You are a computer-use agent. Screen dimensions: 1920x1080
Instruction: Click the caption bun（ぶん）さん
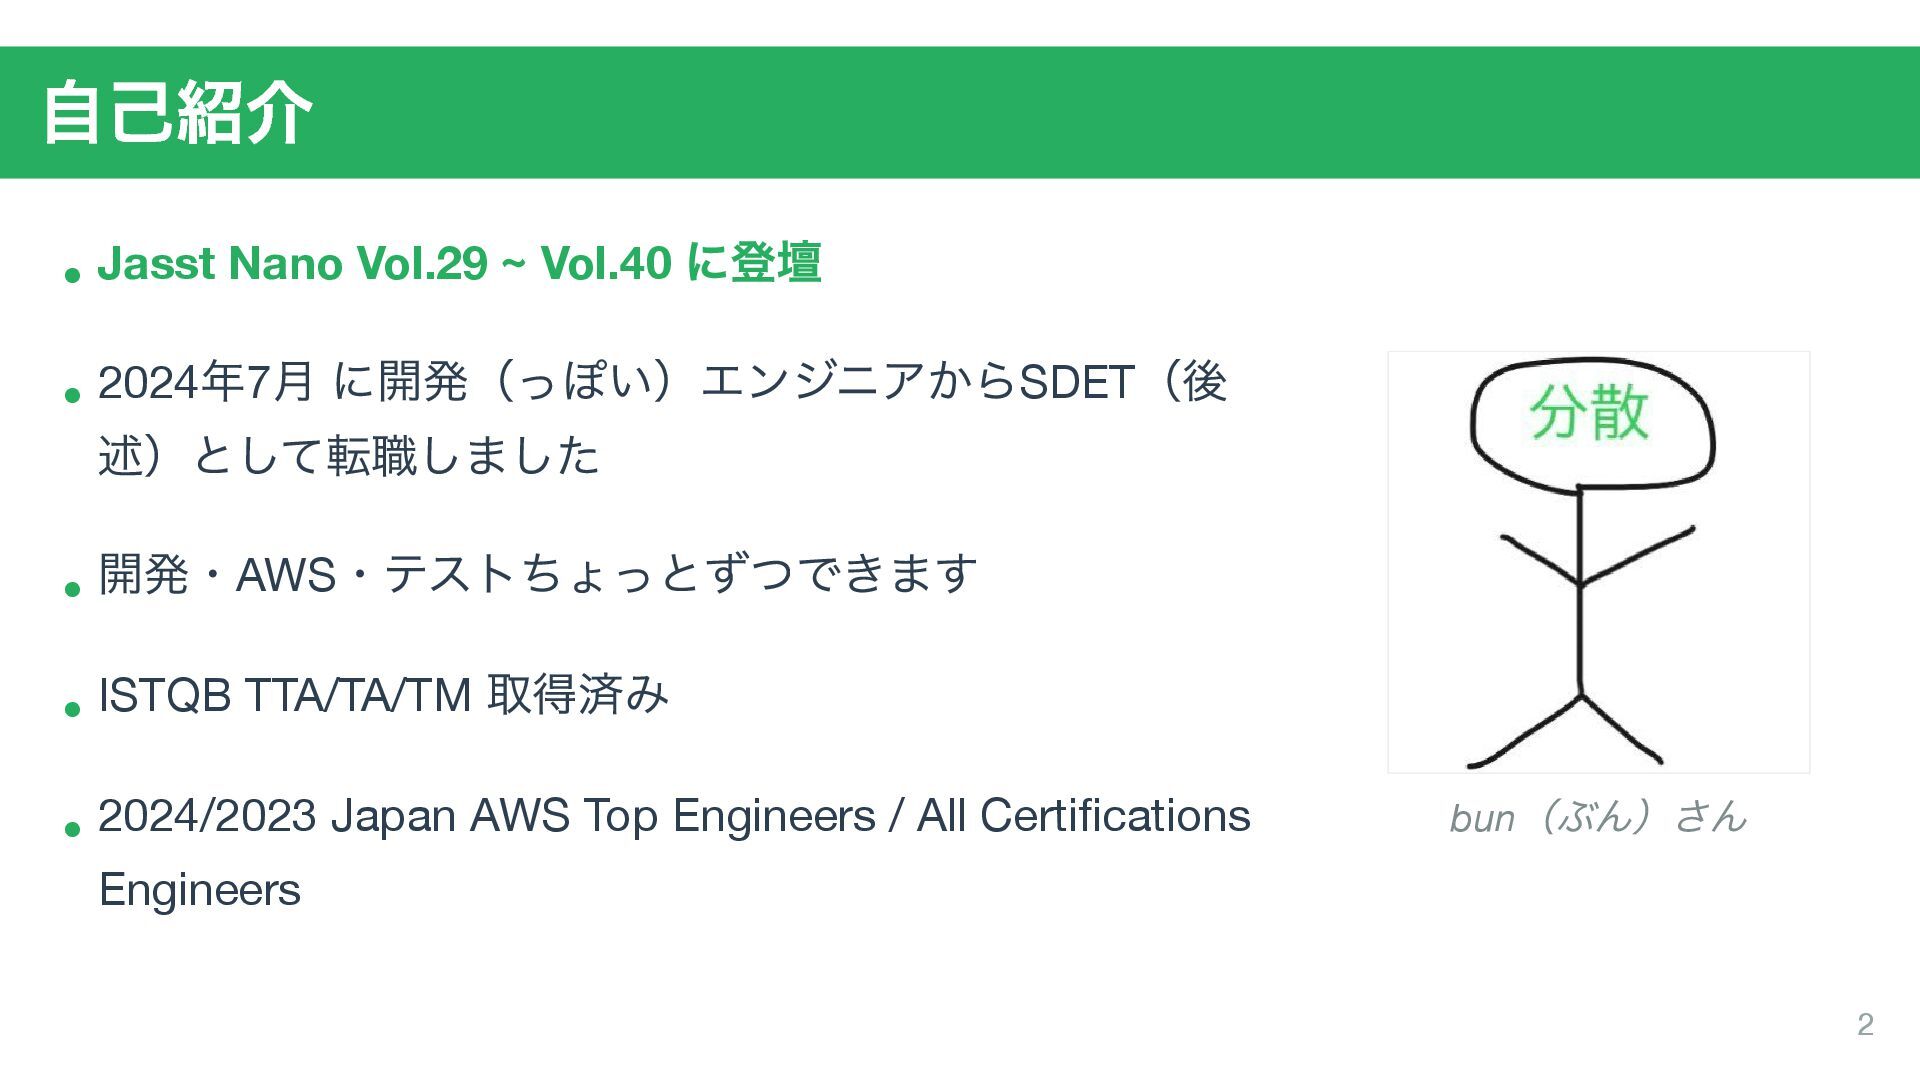pyautogui.click(x=1597, y=818)
